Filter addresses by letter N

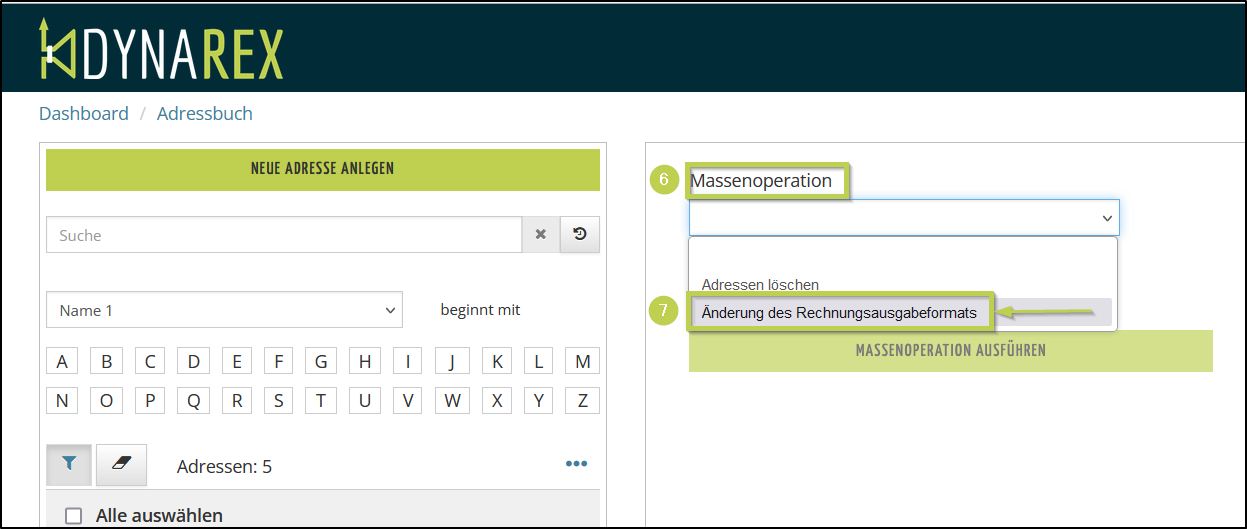click(x=62, y=401)
